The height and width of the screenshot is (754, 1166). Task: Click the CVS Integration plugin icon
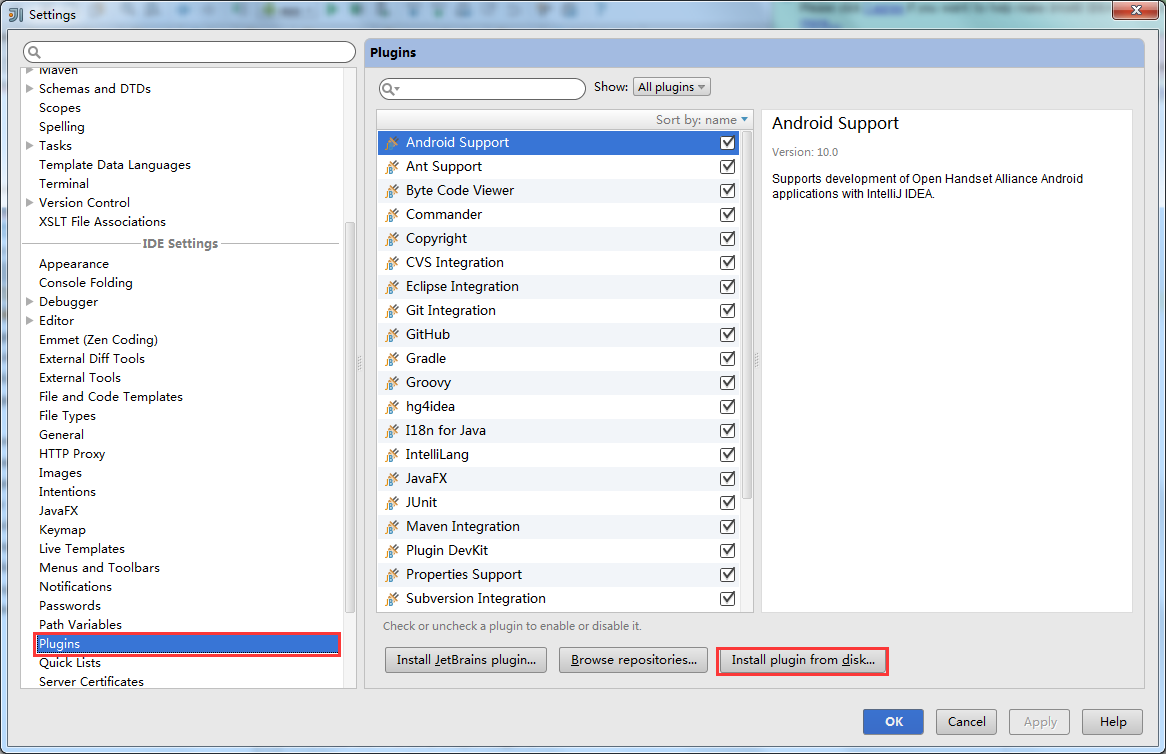tap(392, 262)
